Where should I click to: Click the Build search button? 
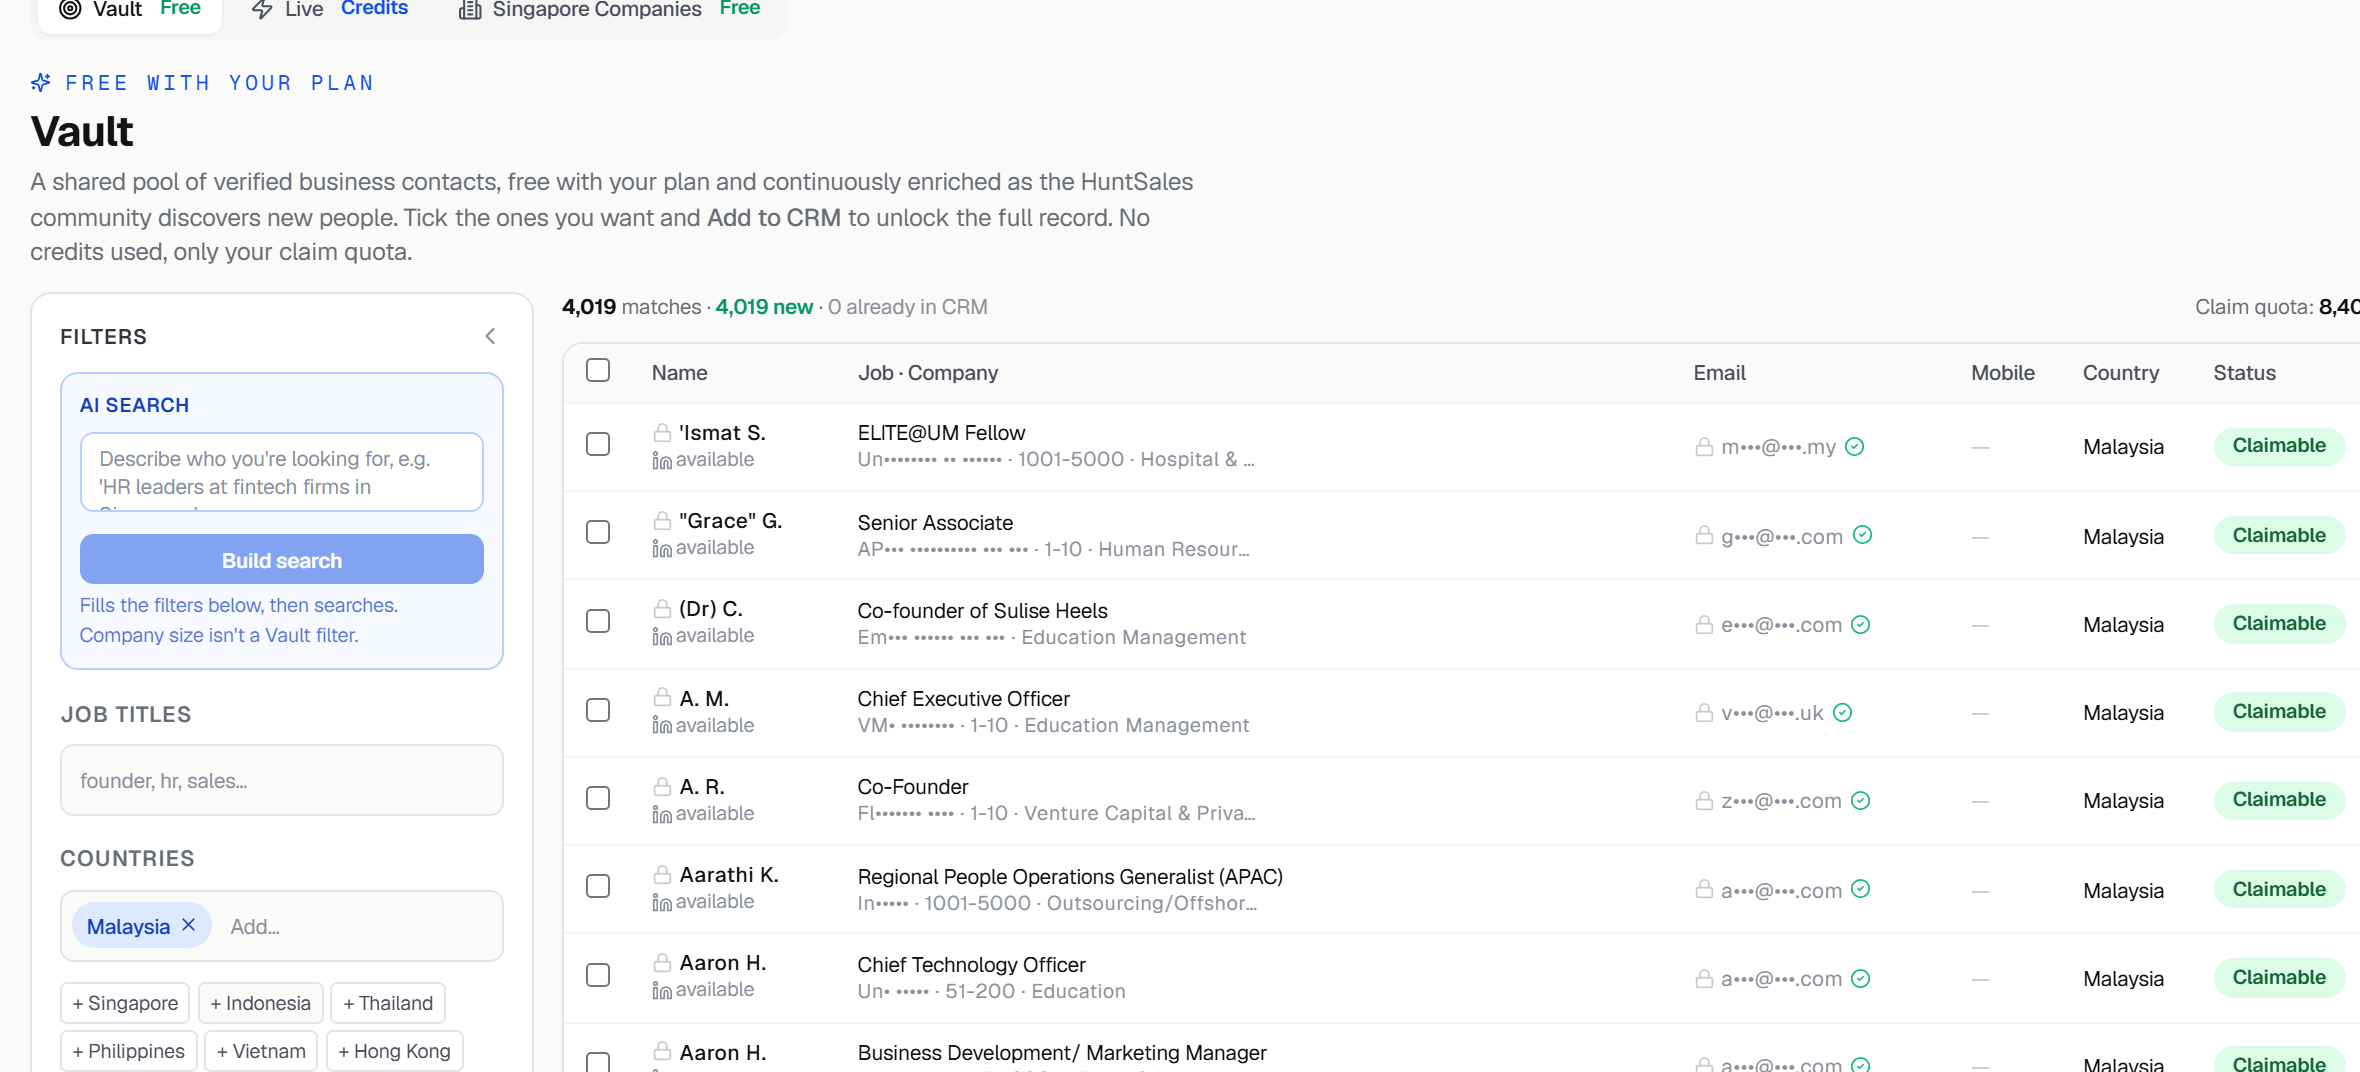(282, 560)
